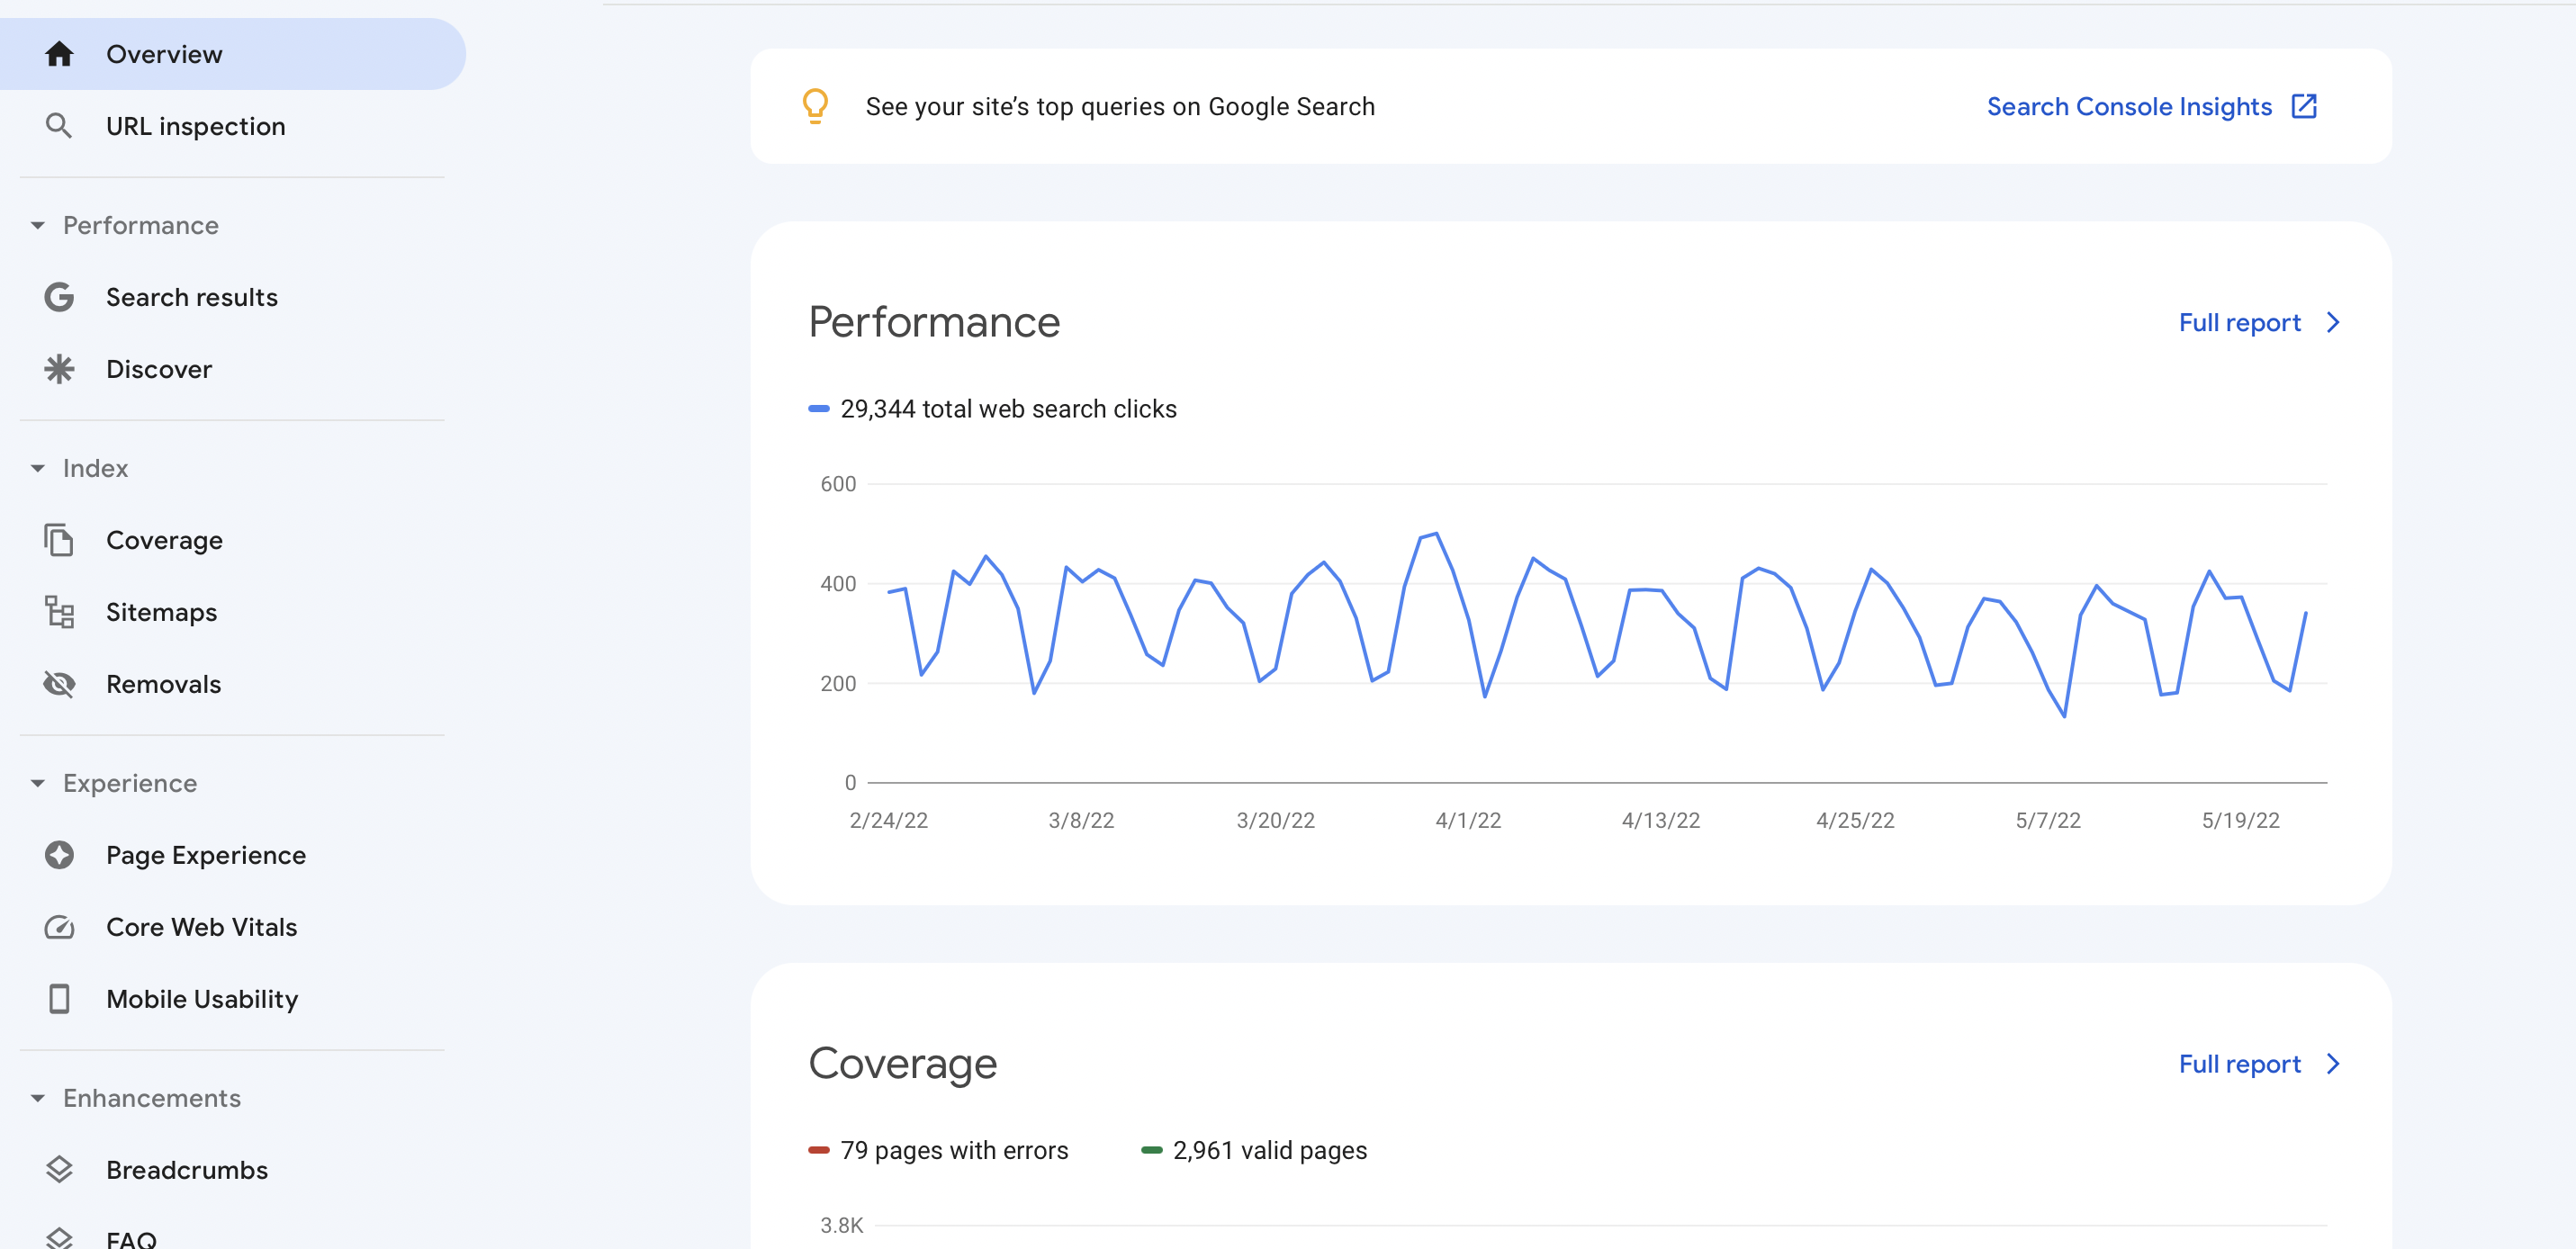Click the Overview home icon
This screenshot has height=1249, width=2576.
[59, 54]
